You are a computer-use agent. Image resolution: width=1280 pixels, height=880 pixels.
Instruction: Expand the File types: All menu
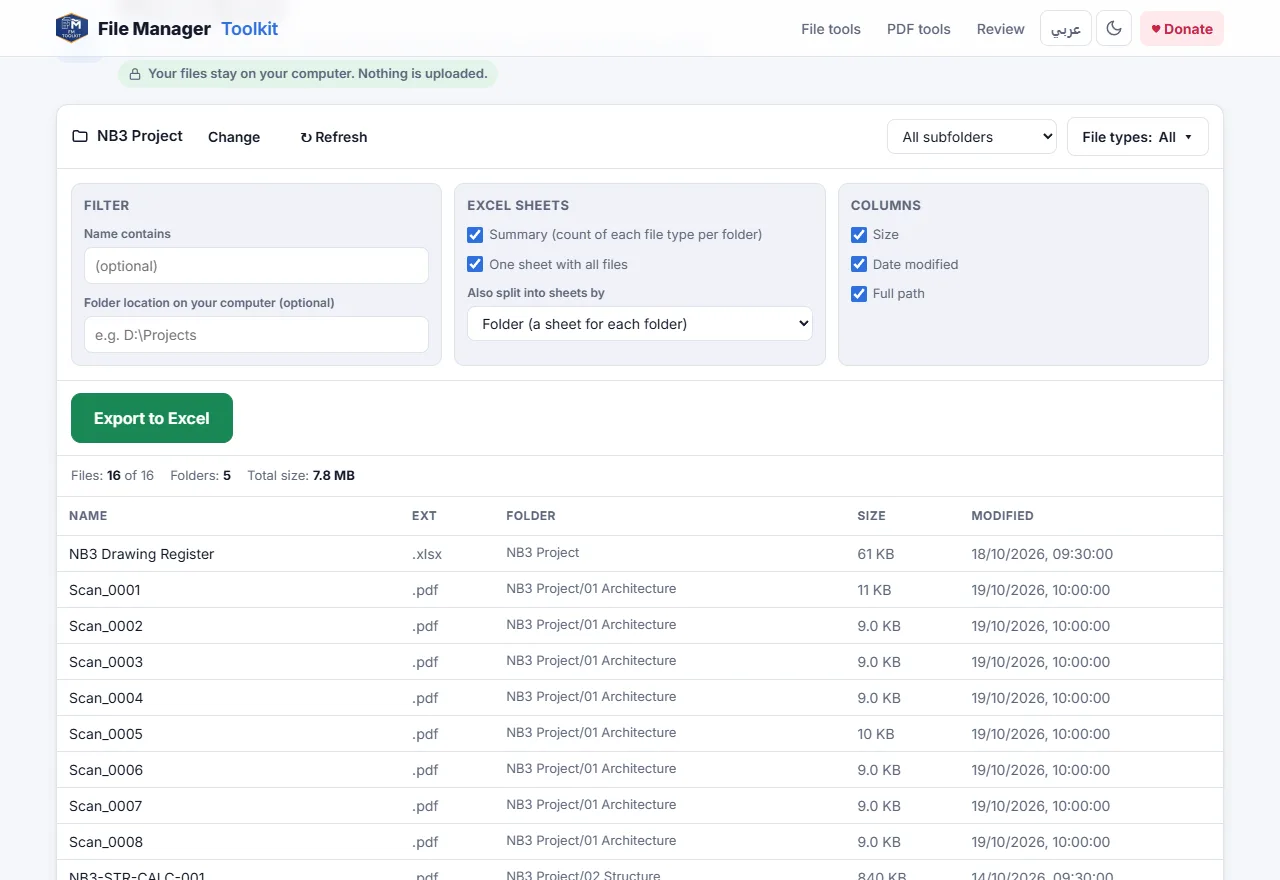pos(1138,137)
